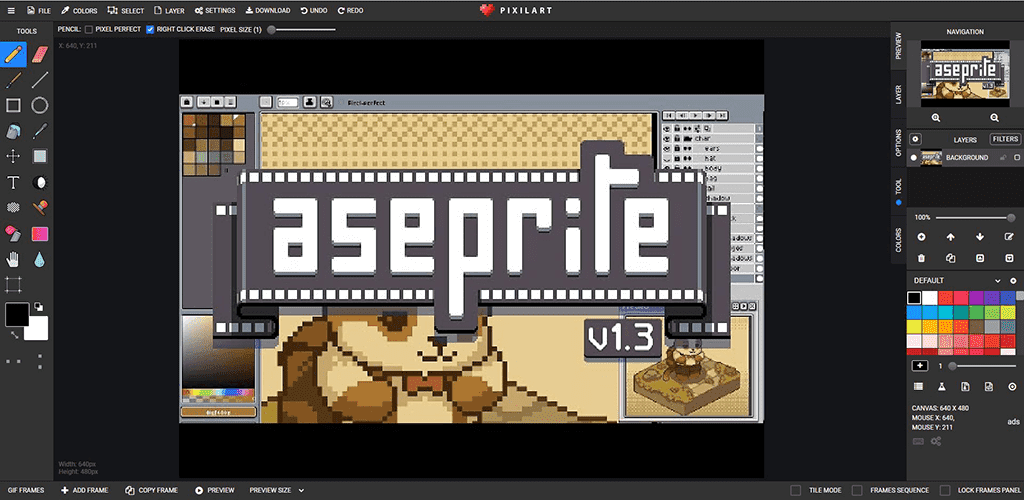This screenshot has width=1024, height=500.
Task: Move layer down with arrow icon
Action: click(x=980, y=237)
